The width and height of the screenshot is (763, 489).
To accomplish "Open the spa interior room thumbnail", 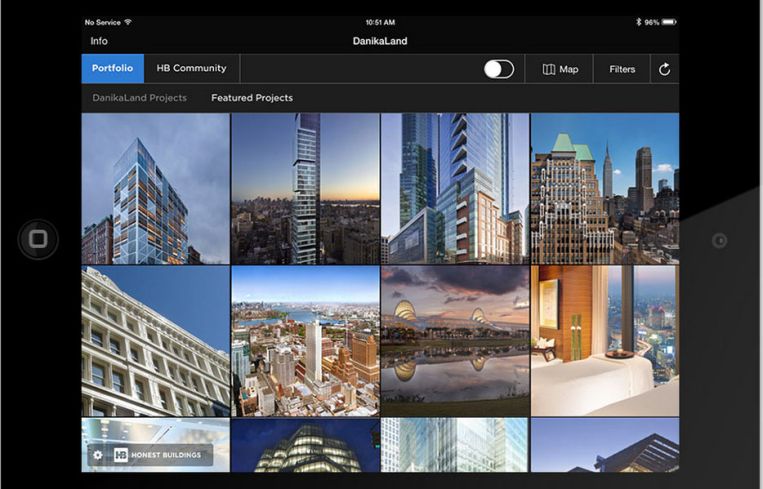I will [x=604, y=341].
